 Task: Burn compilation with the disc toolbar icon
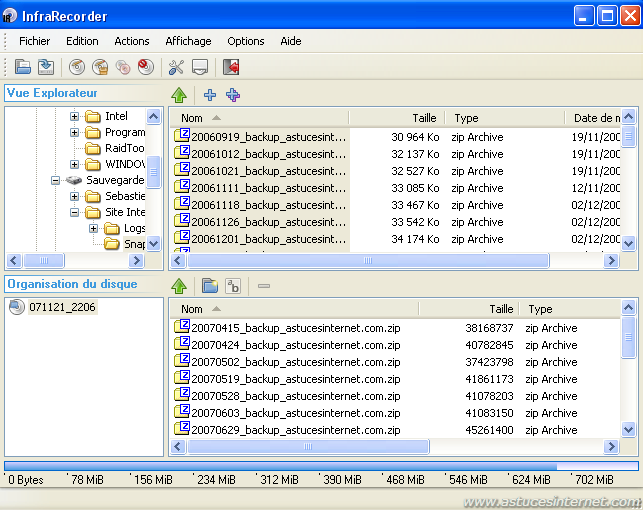point(77,67)
